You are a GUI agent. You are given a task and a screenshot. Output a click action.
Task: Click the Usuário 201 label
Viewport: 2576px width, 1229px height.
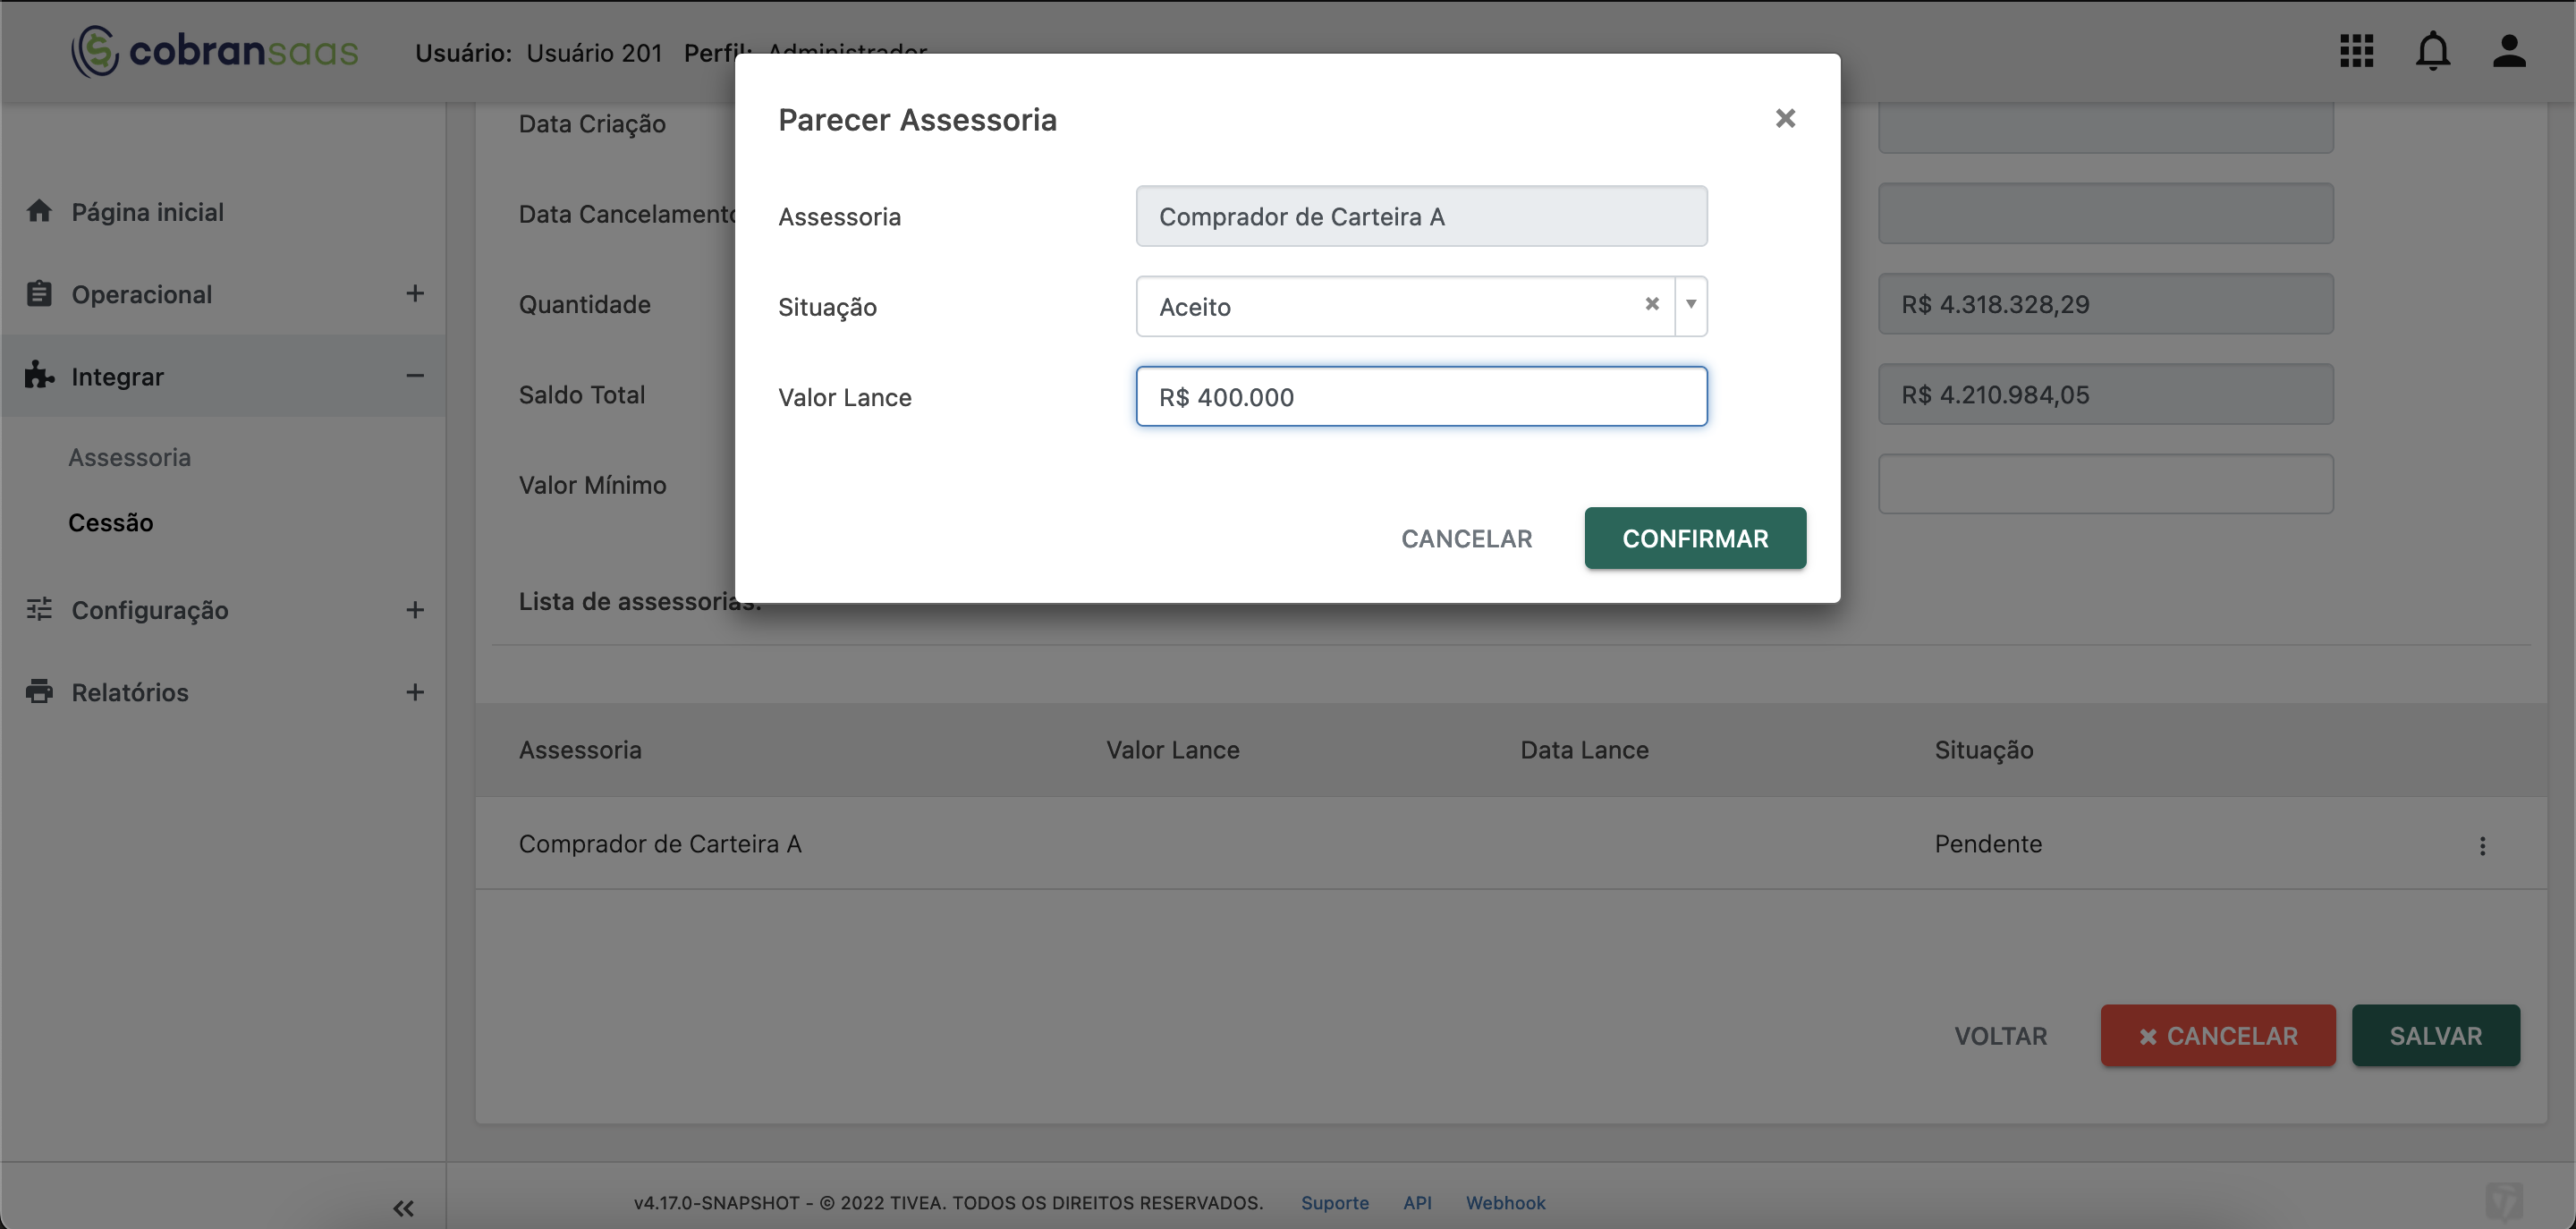594,52
